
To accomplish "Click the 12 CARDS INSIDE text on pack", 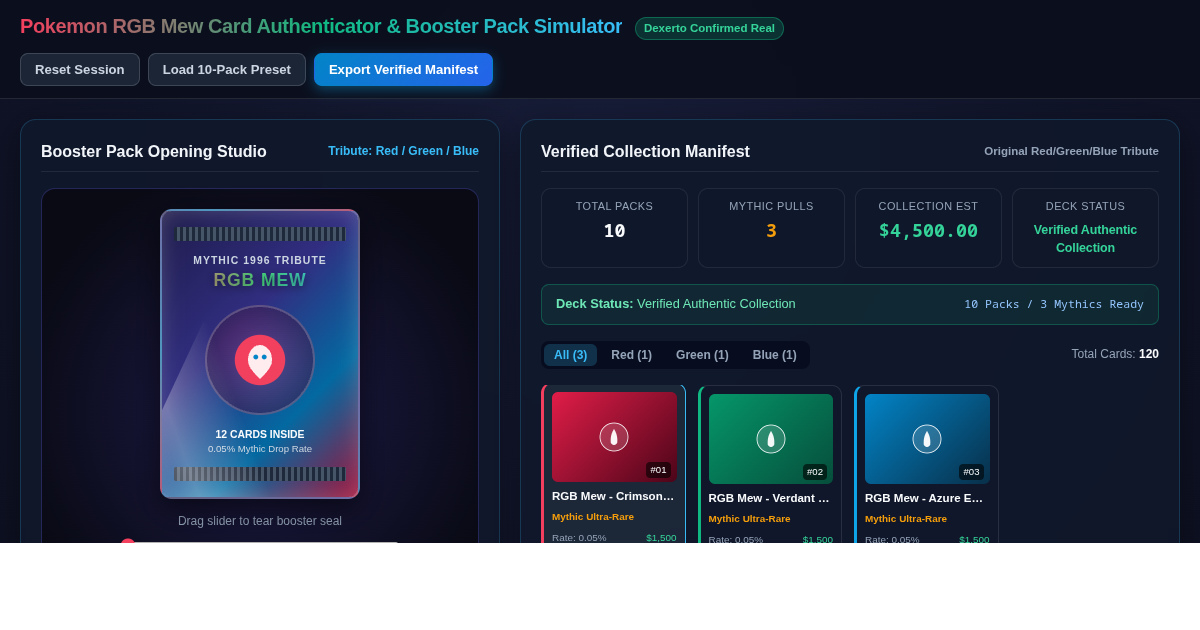I will coord(260,434).
